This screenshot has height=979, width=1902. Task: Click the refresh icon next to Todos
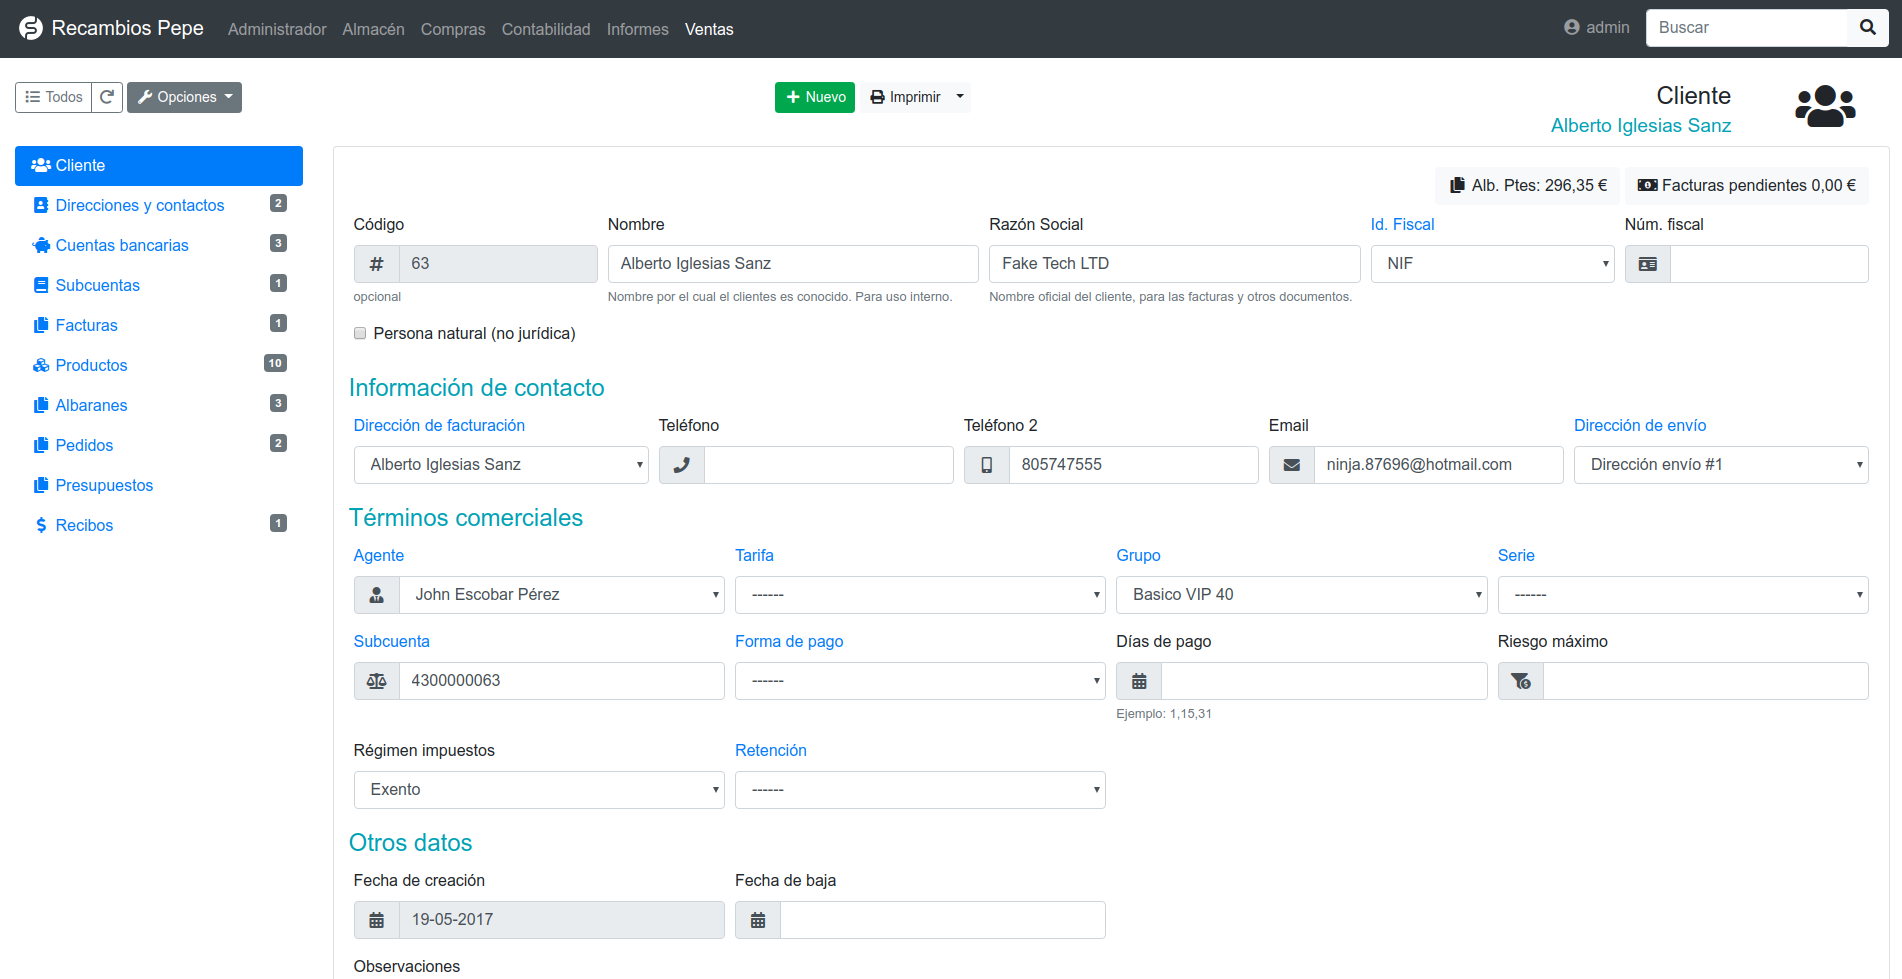pyautogui.click(x=107, y=97)
